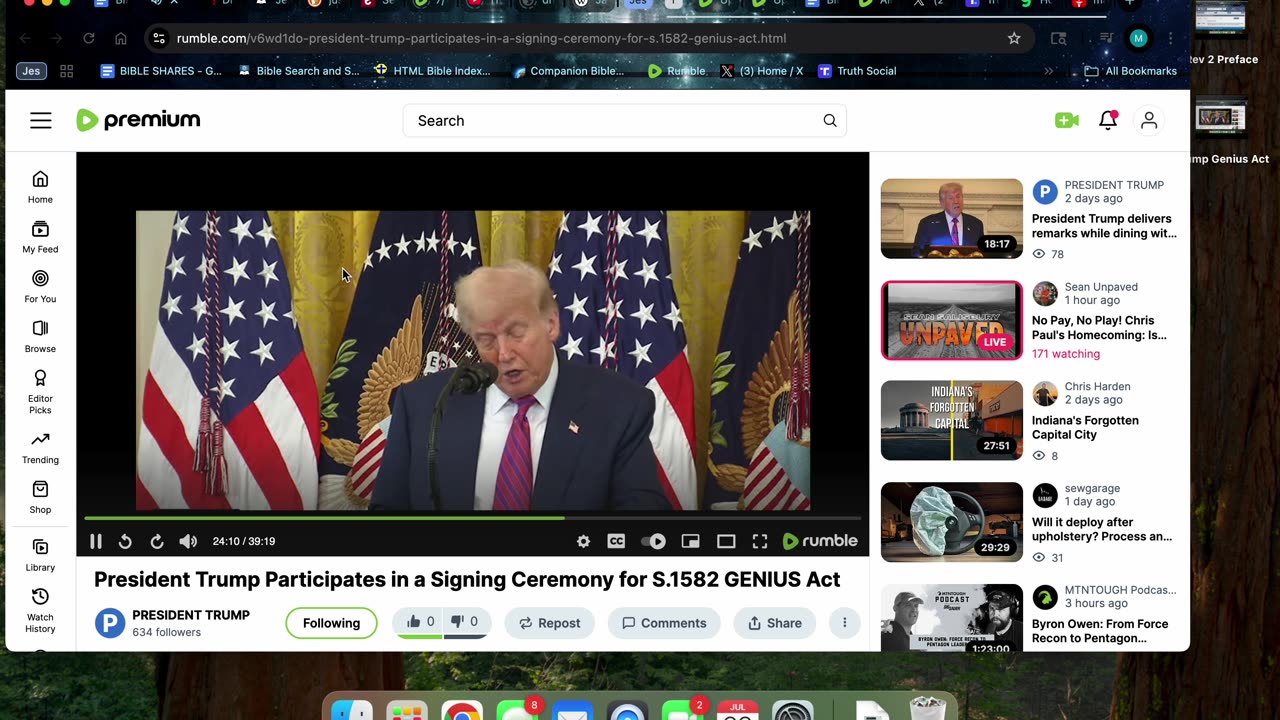The width and height of the screenshot is (1280, 720).
Task: Click the Following button
Action: point(331,623)
